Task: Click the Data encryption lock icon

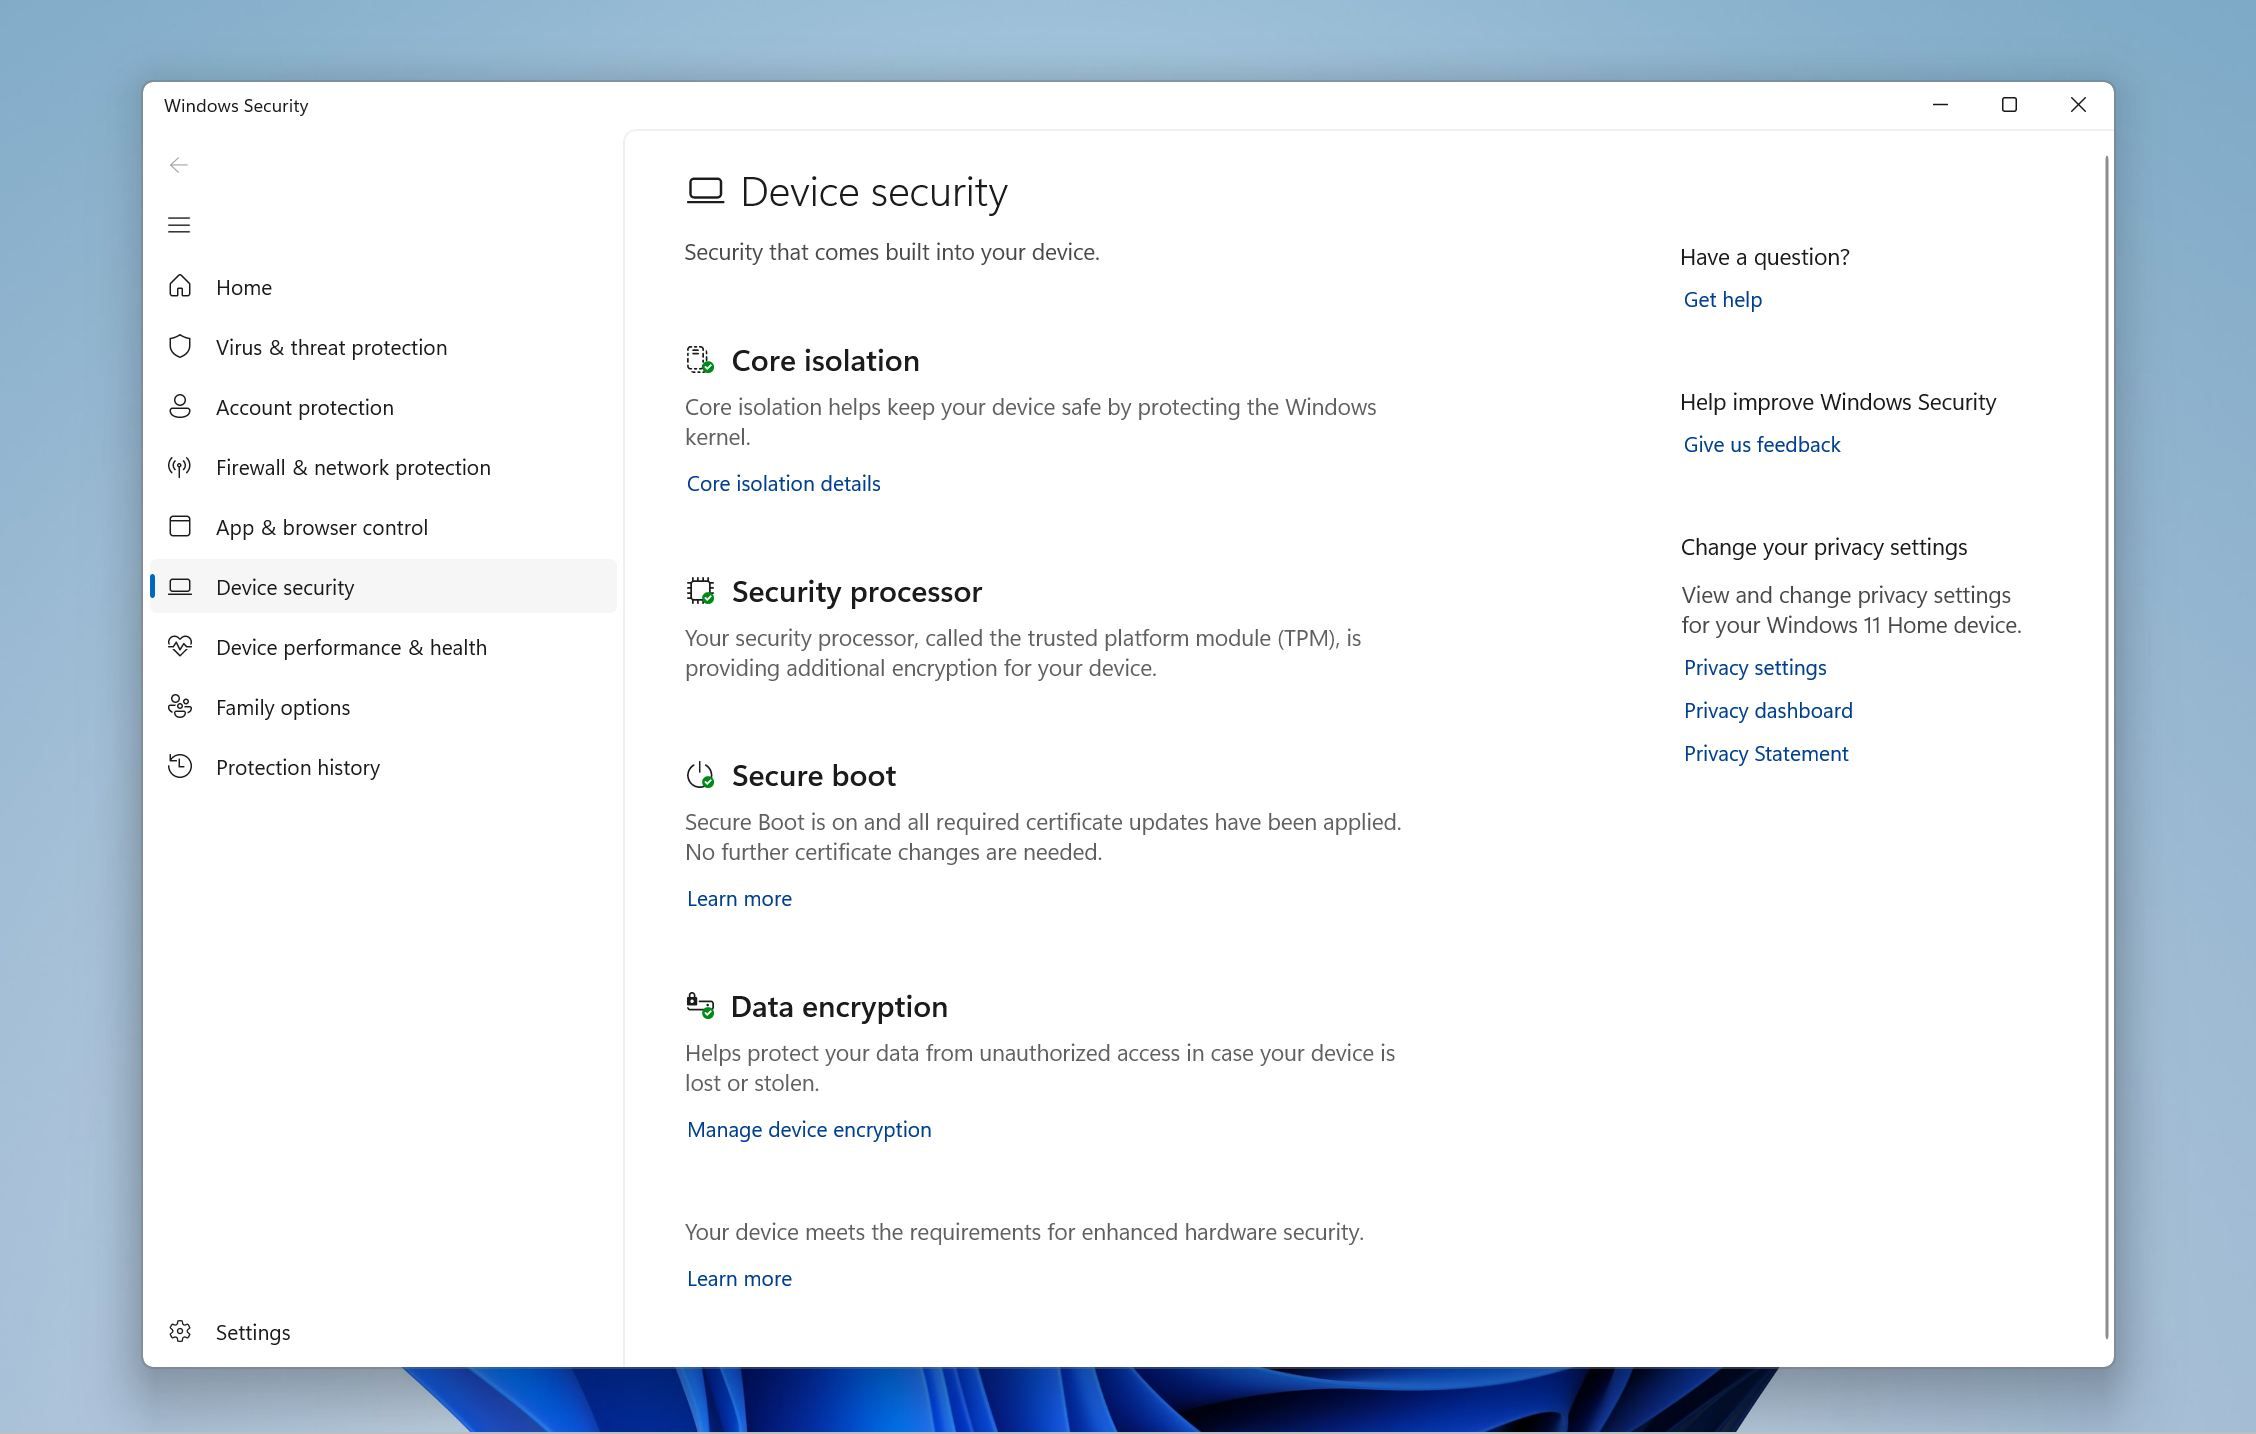Action: [700, 1006]
